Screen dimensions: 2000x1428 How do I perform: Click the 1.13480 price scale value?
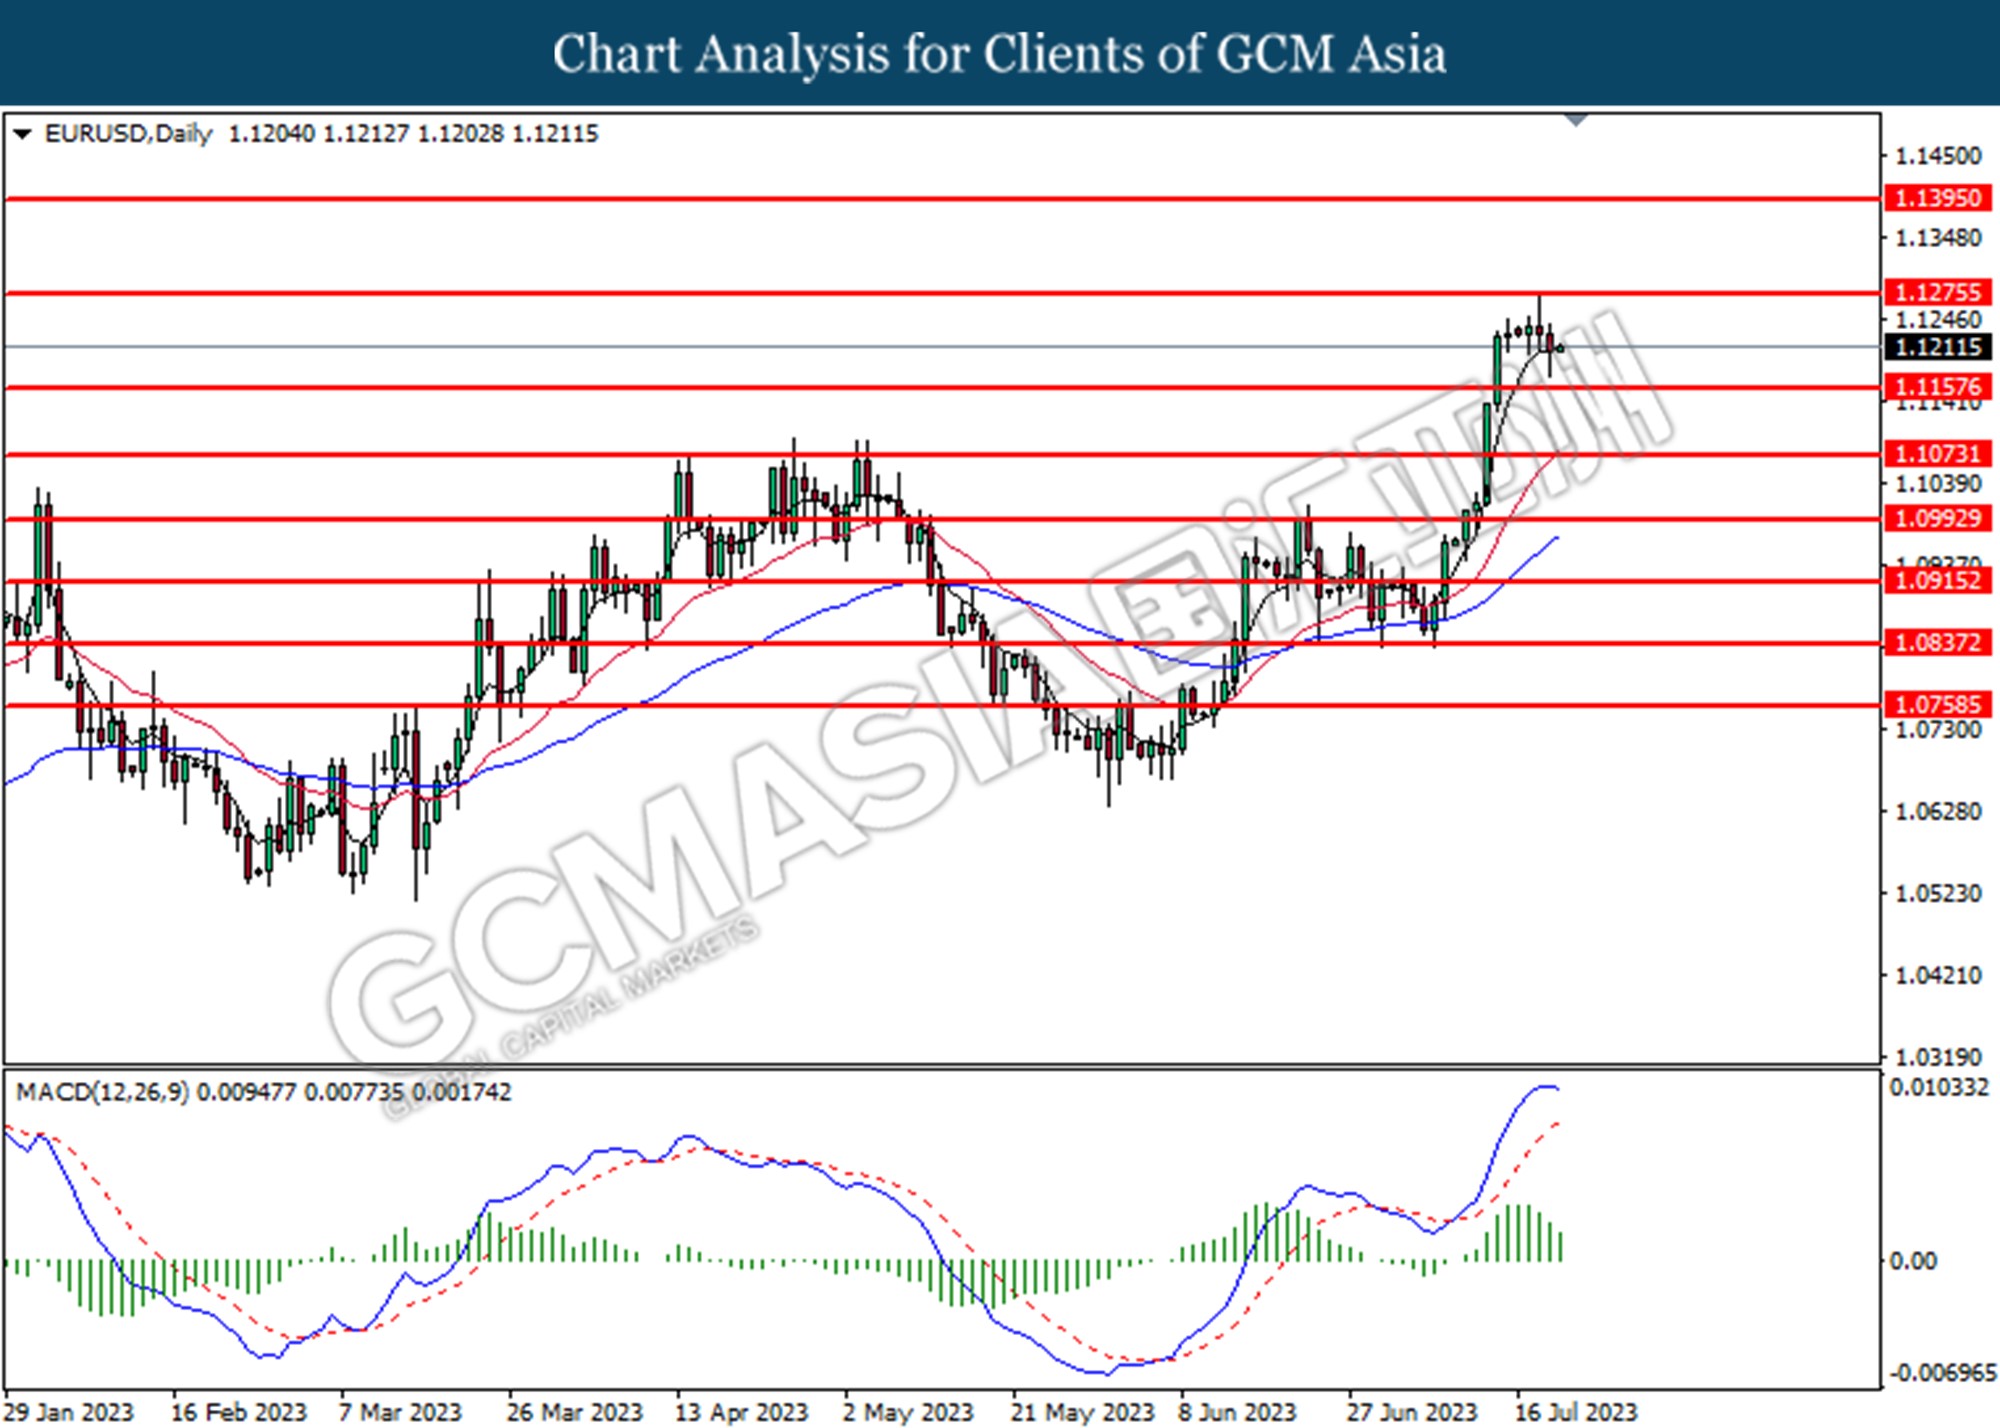pos(1938,238)
